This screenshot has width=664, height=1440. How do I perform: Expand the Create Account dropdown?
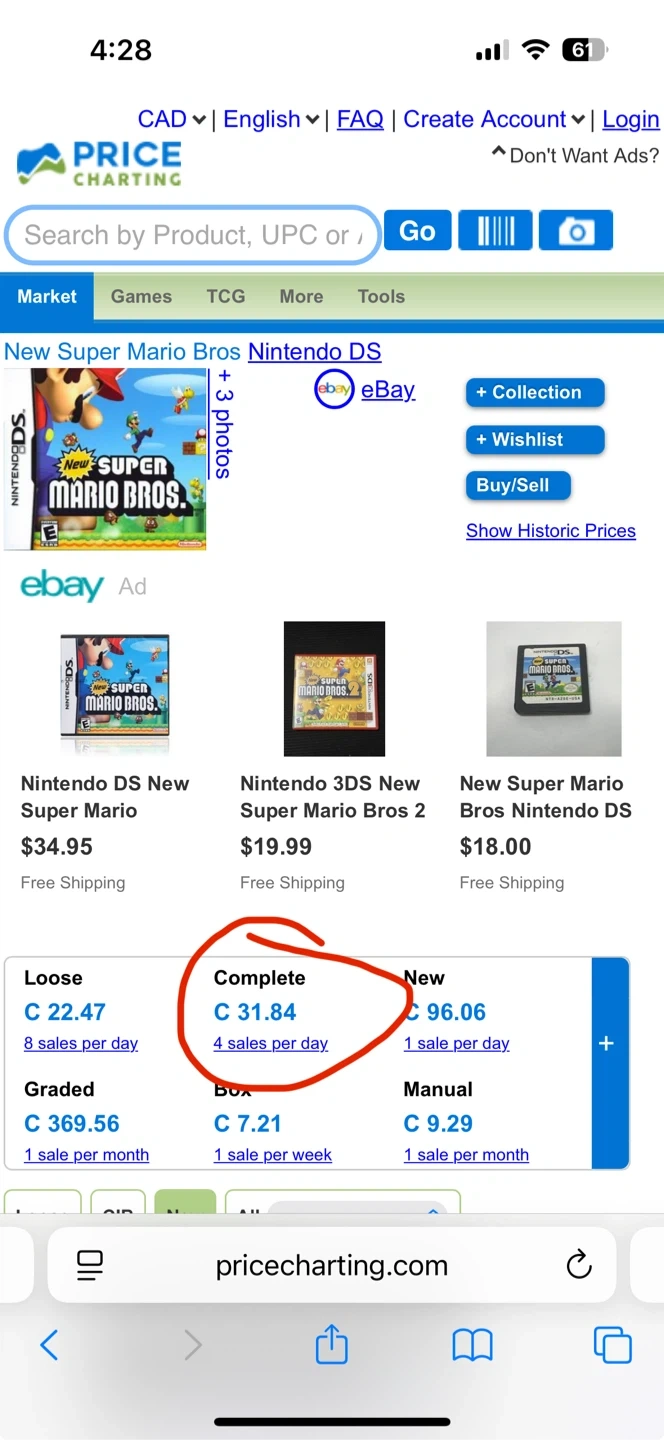[494, 120]
